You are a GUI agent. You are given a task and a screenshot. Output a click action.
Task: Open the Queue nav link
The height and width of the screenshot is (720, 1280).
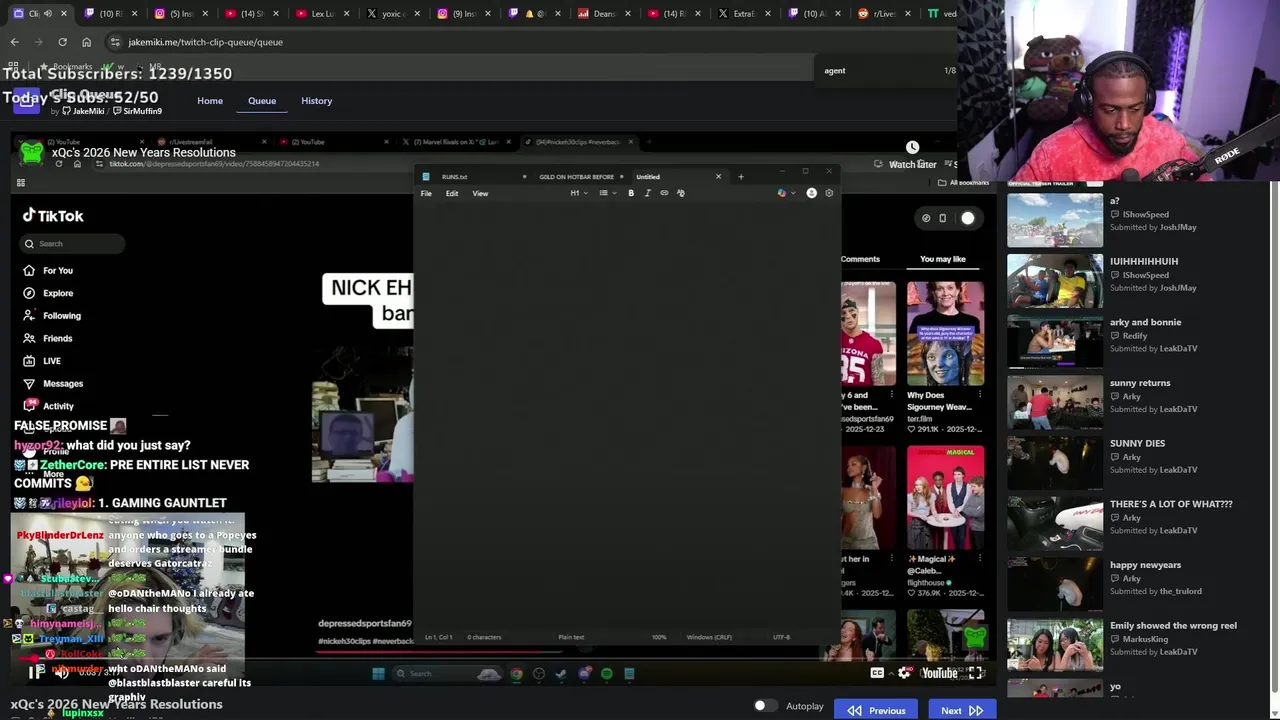coord(262,101)
